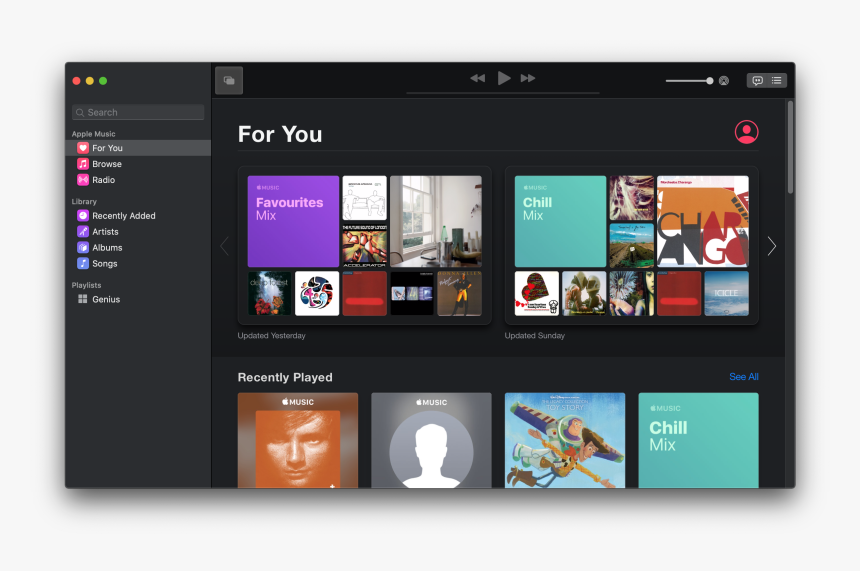860x571 pixels.
Task: Start playback with the play button
Action: point(503,78)
